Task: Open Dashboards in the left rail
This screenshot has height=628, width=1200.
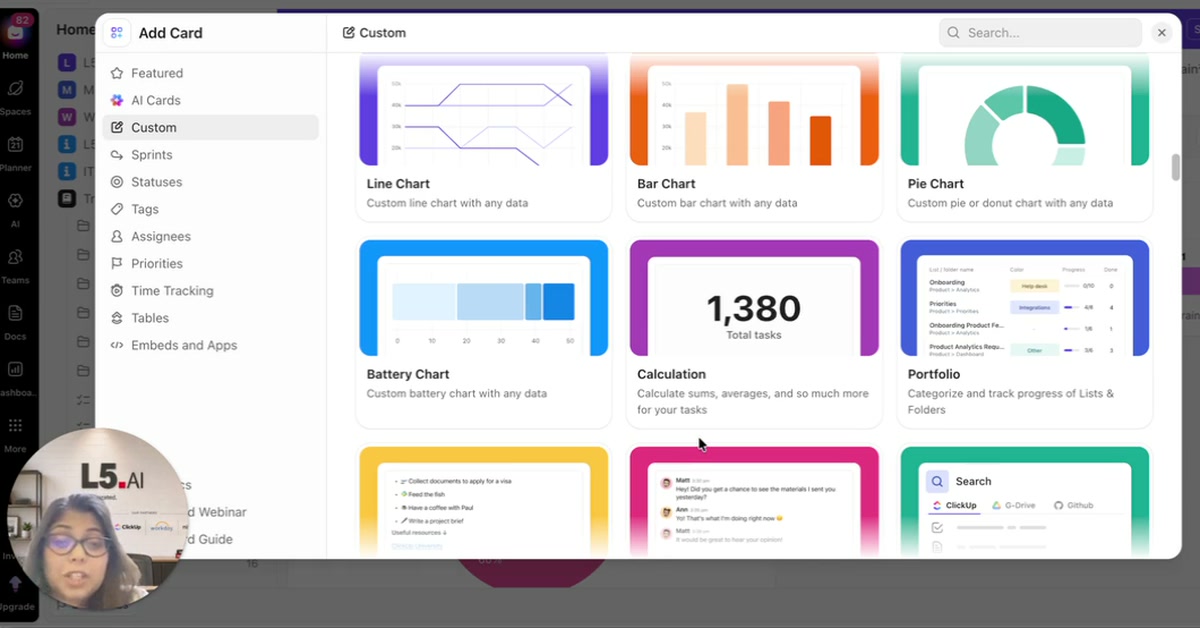Action: point(16,378)
